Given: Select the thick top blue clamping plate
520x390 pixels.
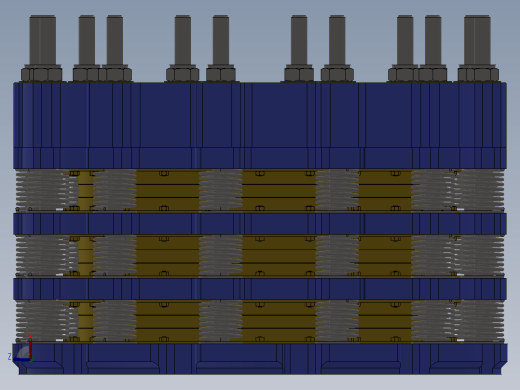Looking at the screenshot, I should (x=260, y=125).
